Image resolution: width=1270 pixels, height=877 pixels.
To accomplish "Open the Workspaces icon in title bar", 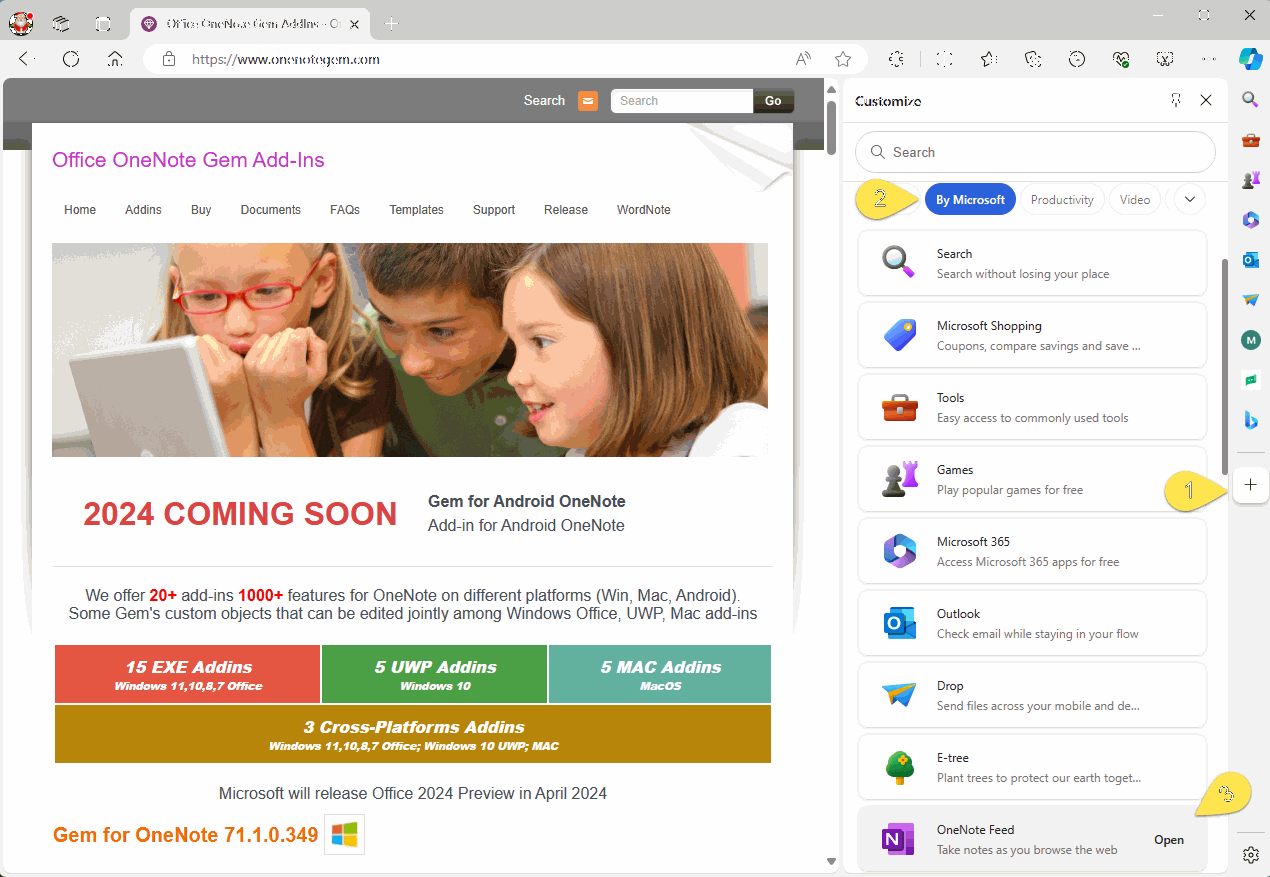I will (61, 23).
